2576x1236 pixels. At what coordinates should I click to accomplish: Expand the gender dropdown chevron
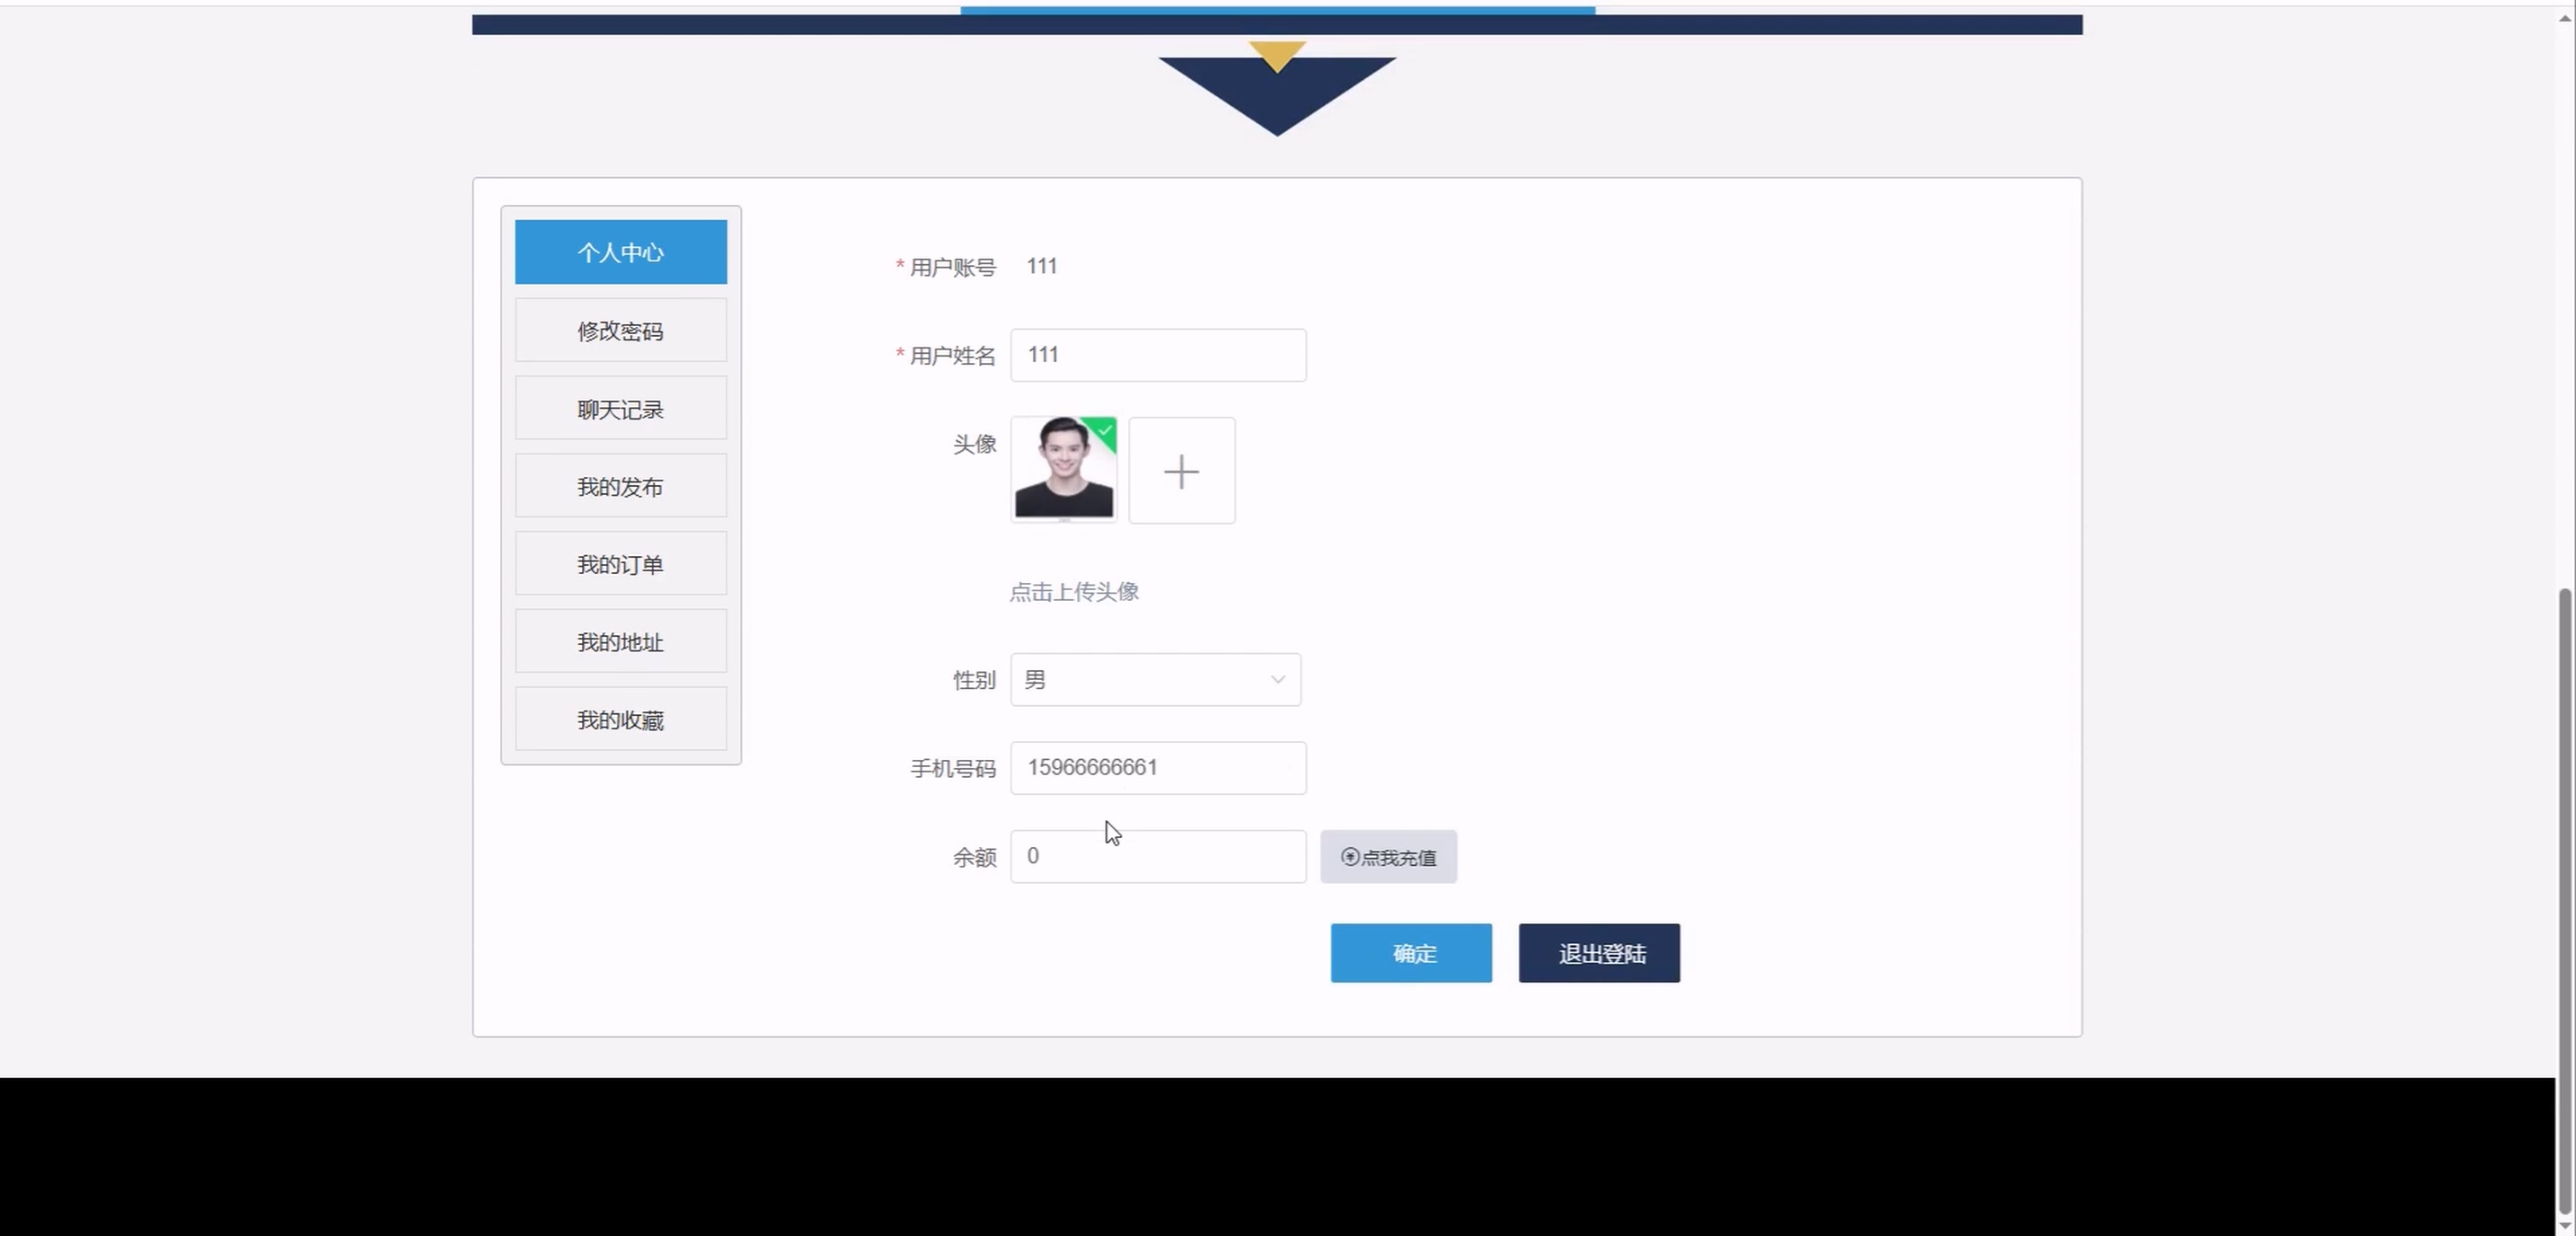pyautogui.click(x=1277, y=680)
